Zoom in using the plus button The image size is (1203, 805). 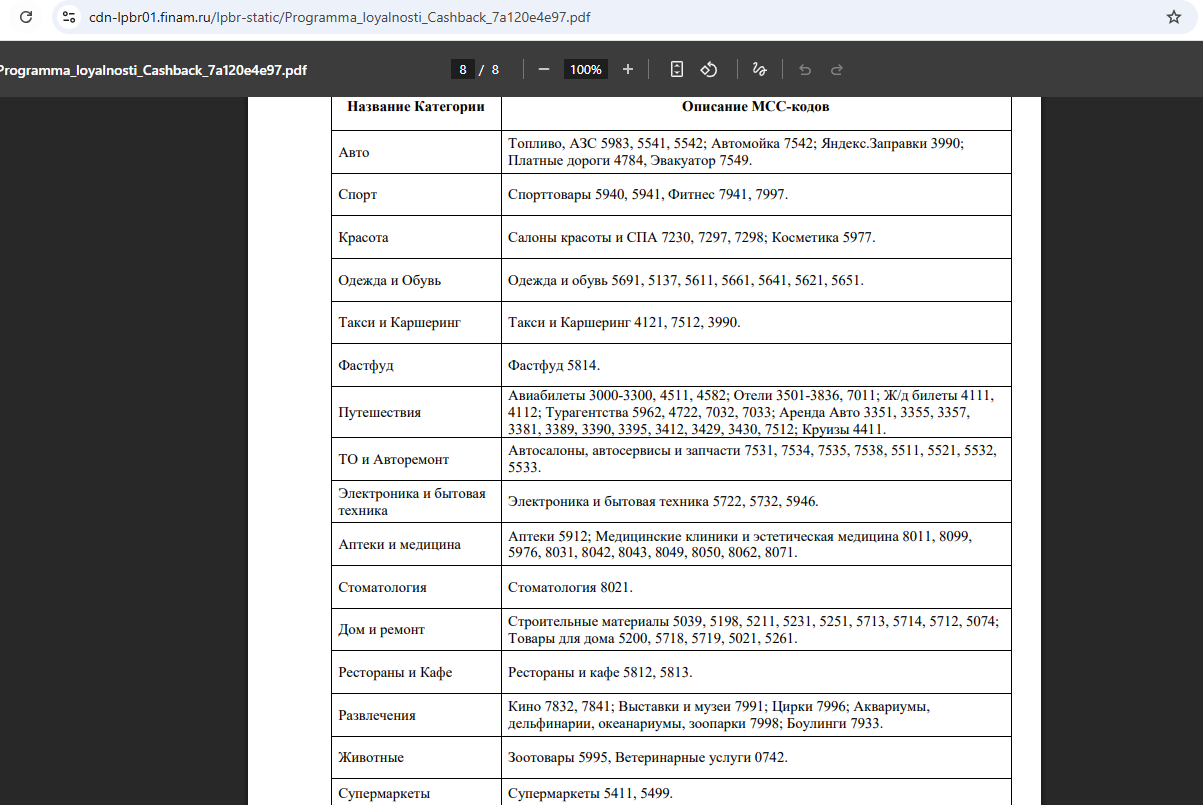tap(628, 69)
